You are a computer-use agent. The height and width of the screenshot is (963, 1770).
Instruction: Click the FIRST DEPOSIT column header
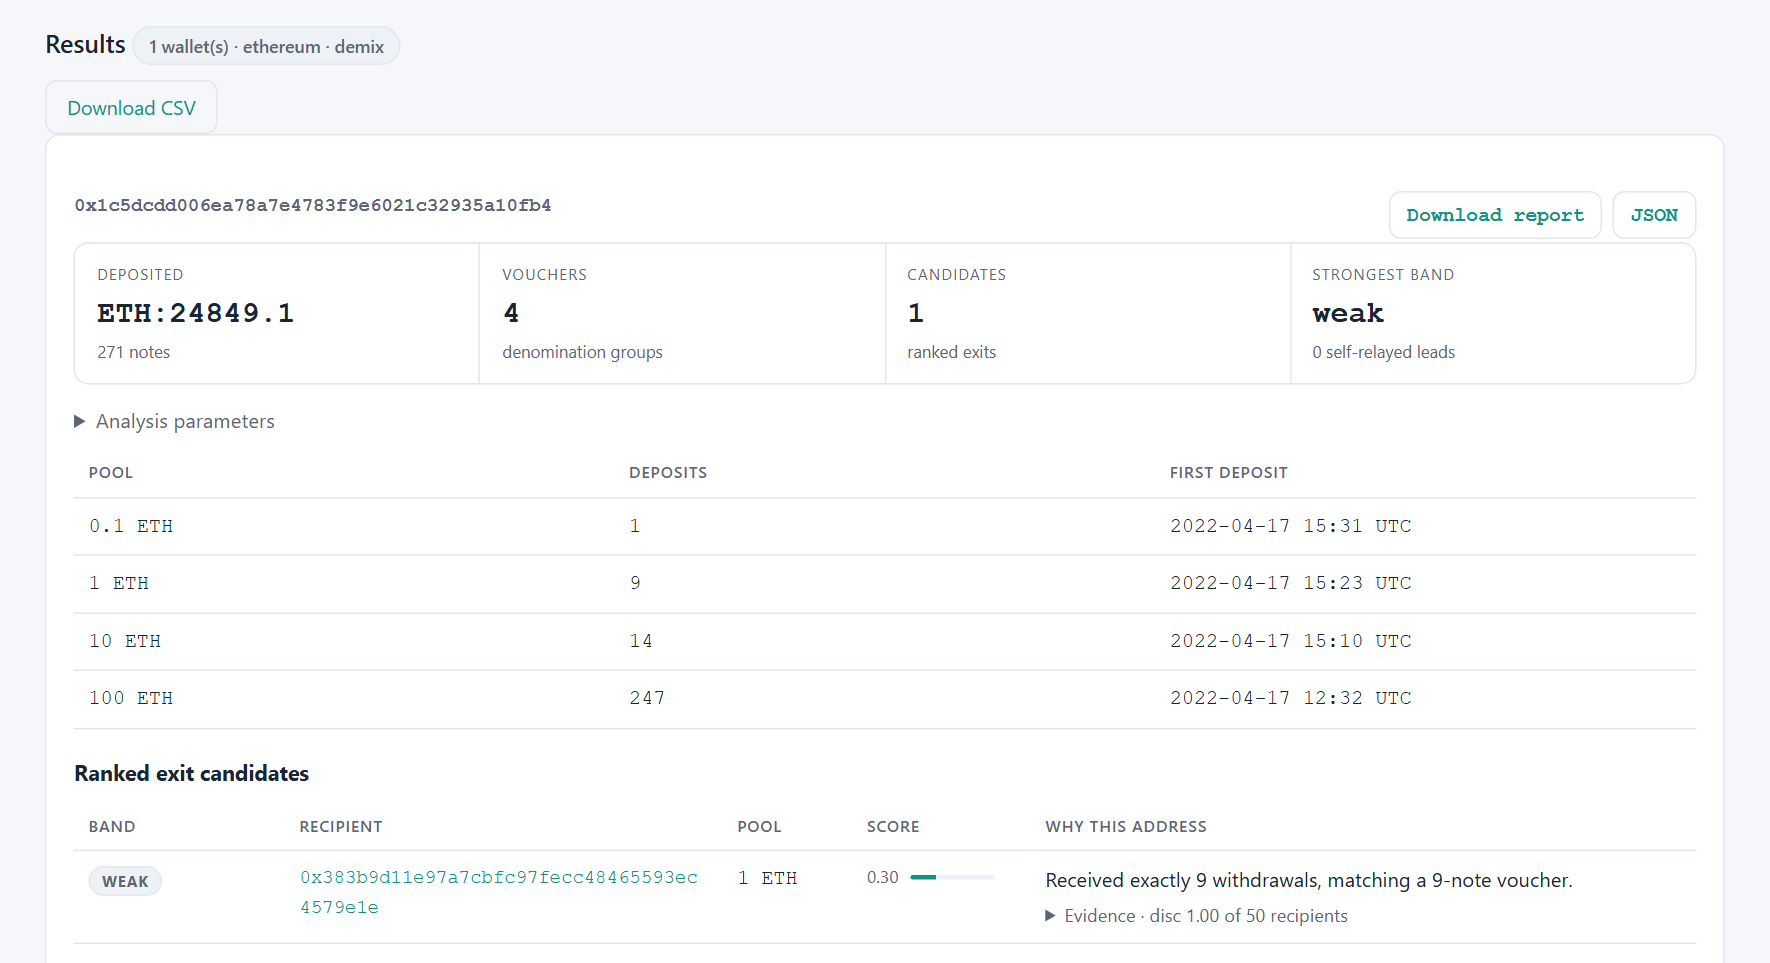[1229, 473]
